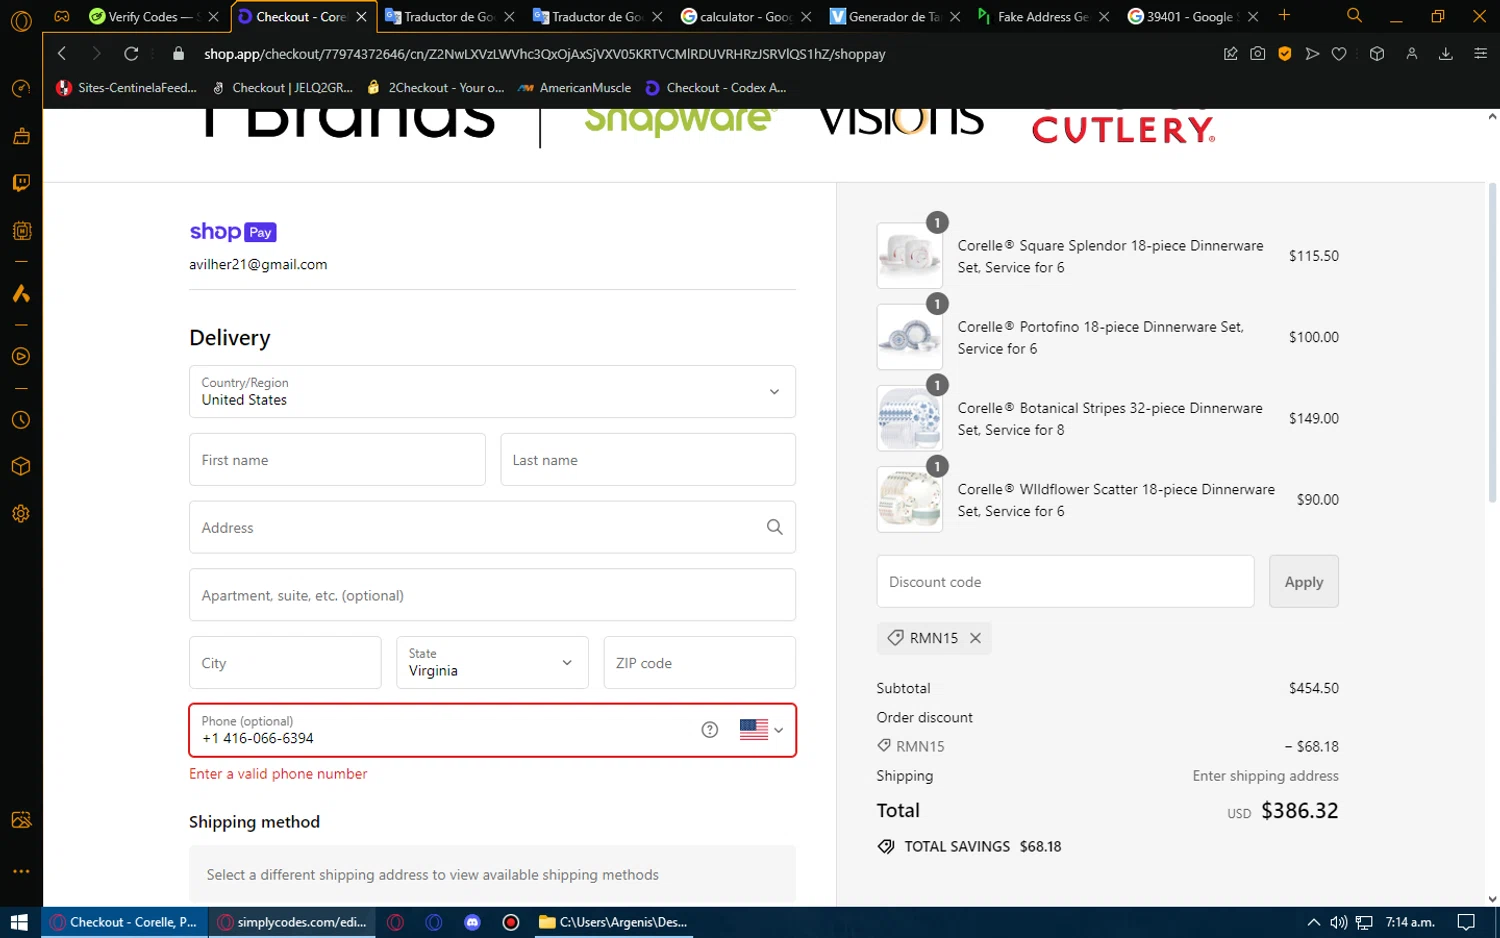1500x938 pixels.
Task: Open the Checkout - Codex A bookmark
Action: (716, 88)
